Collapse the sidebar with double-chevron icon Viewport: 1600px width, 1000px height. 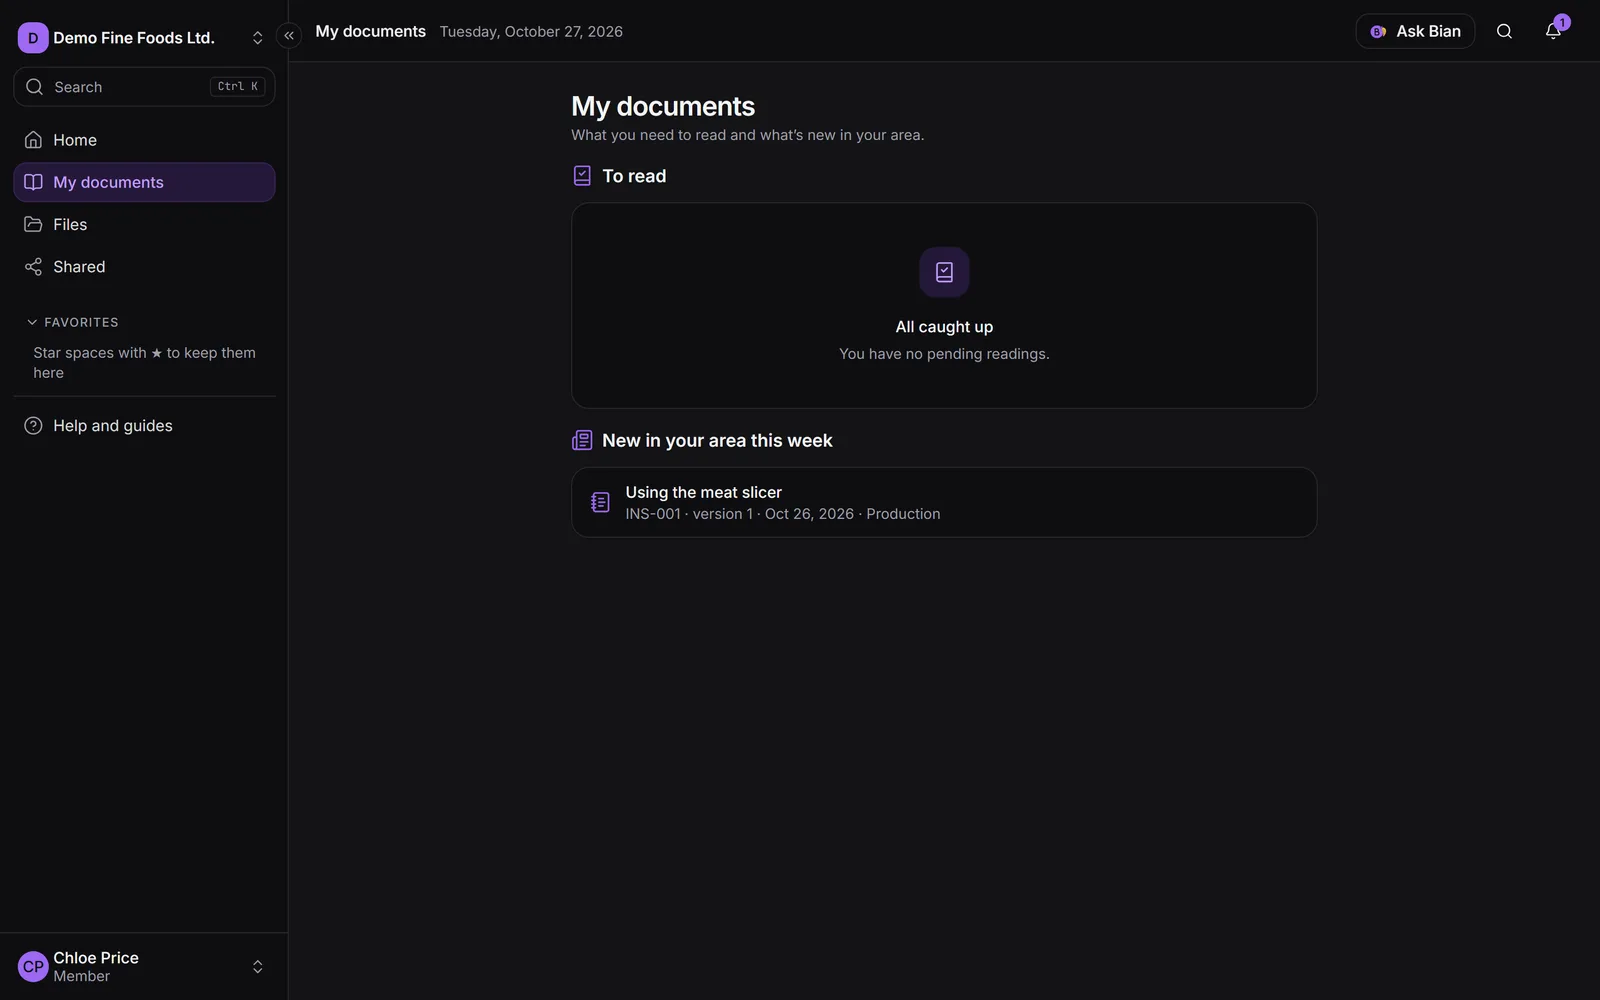pos(289,36)
